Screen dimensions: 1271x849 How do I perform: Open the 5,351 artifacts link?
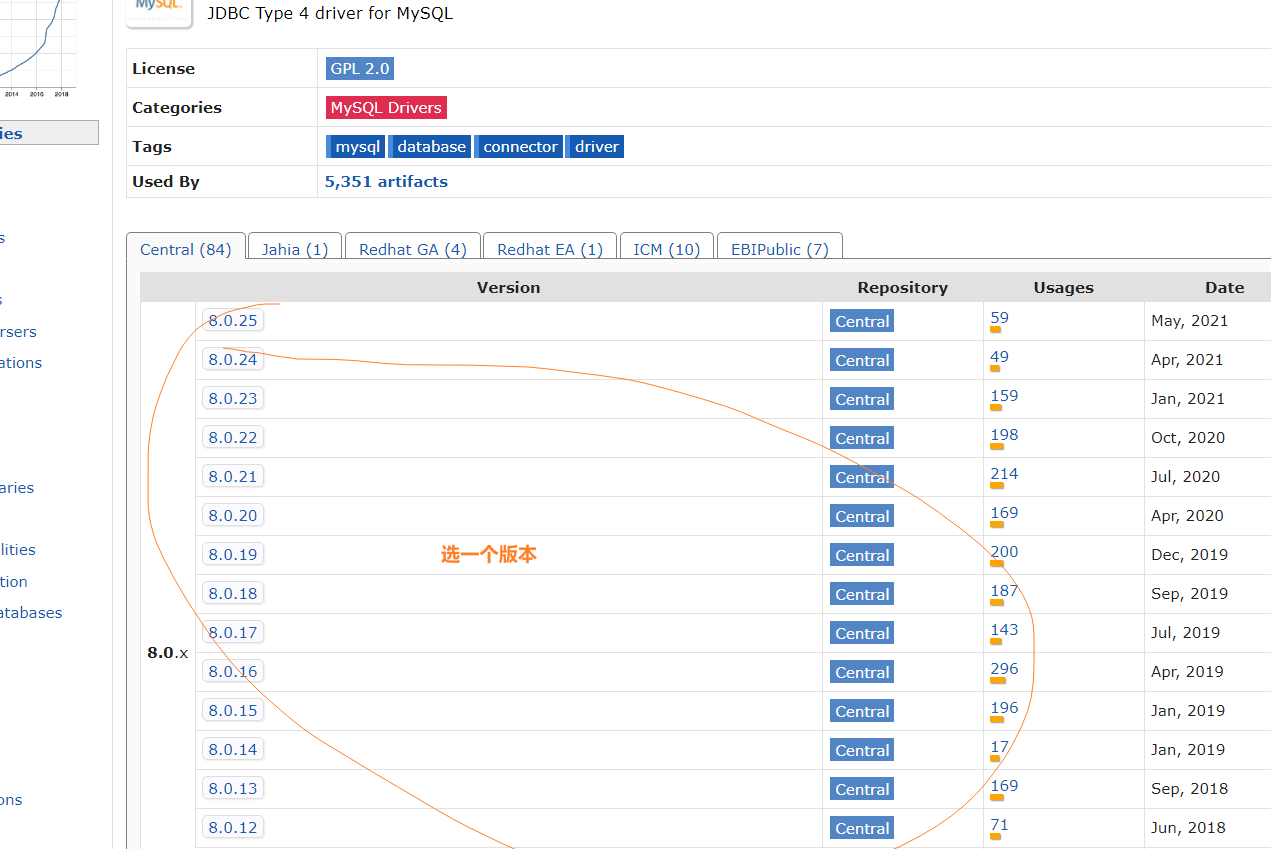coord(386,182)
